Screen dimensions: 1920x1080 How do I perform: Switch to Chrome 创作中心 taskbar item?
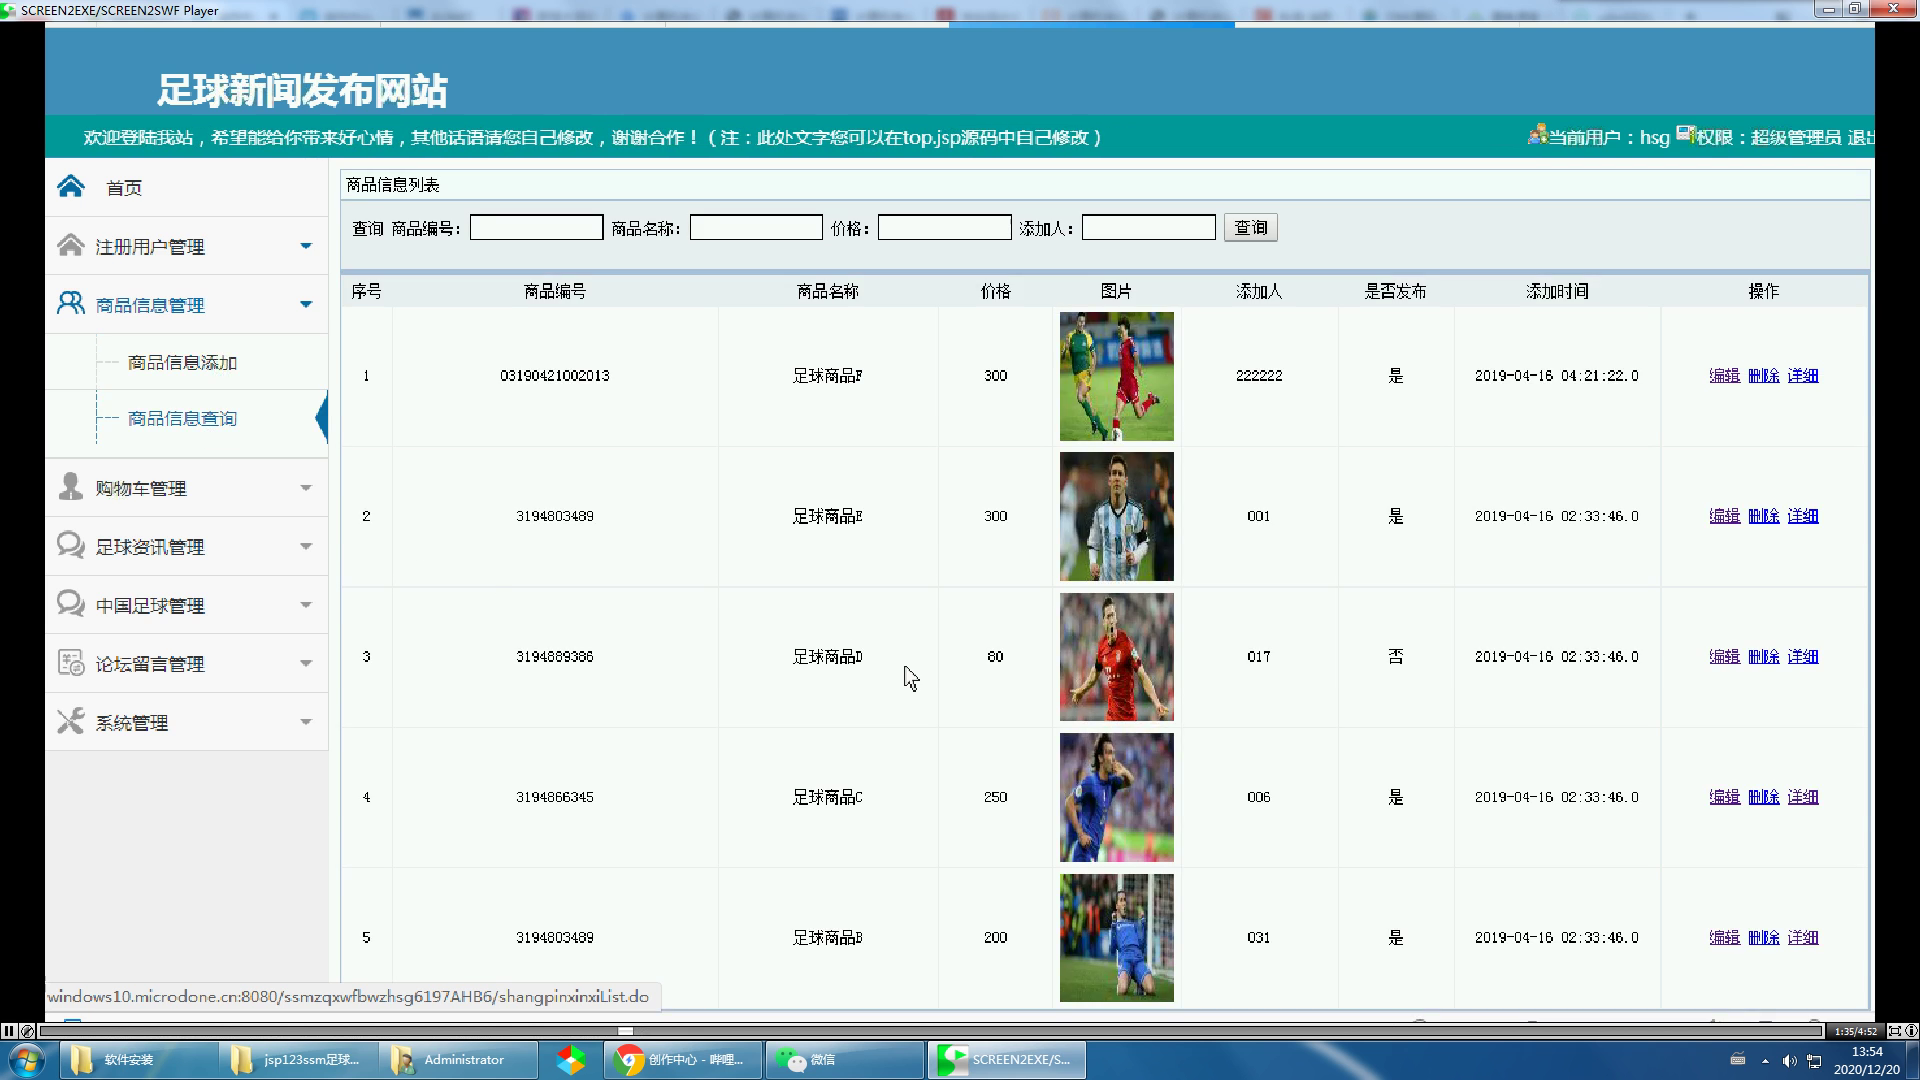(x=683, y=1060)
